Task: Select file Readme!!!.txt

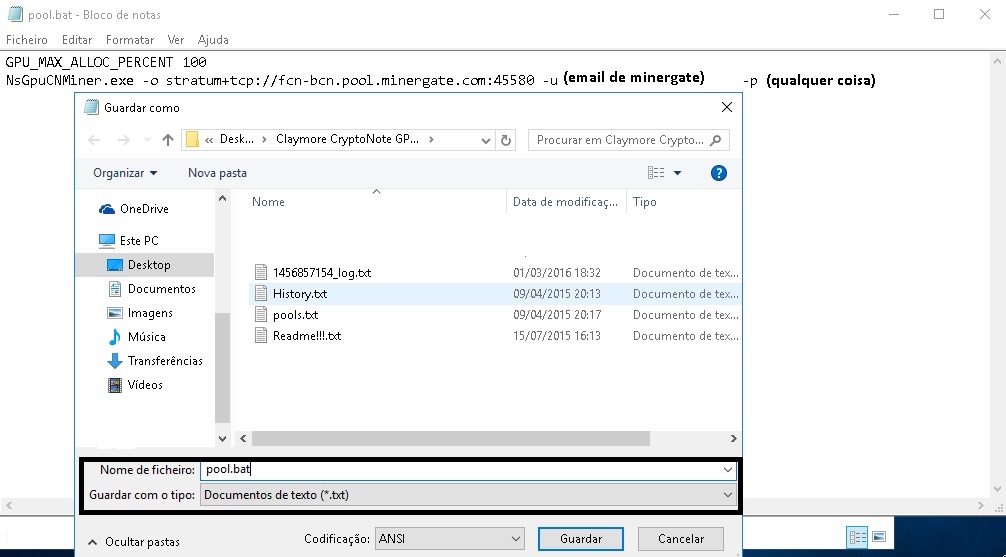Action: pyautogui.click(x=307, y=336)
